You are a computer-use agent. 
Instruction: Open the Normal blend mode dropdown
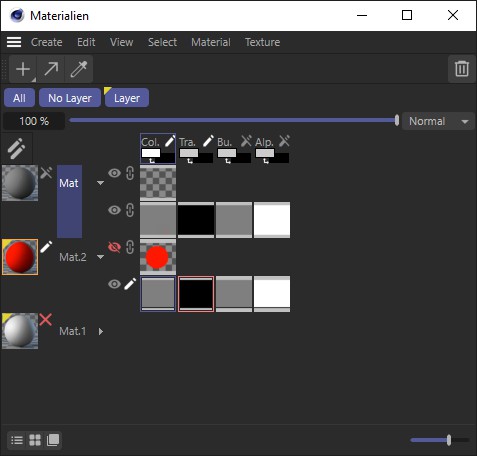(x=438, y=121)
